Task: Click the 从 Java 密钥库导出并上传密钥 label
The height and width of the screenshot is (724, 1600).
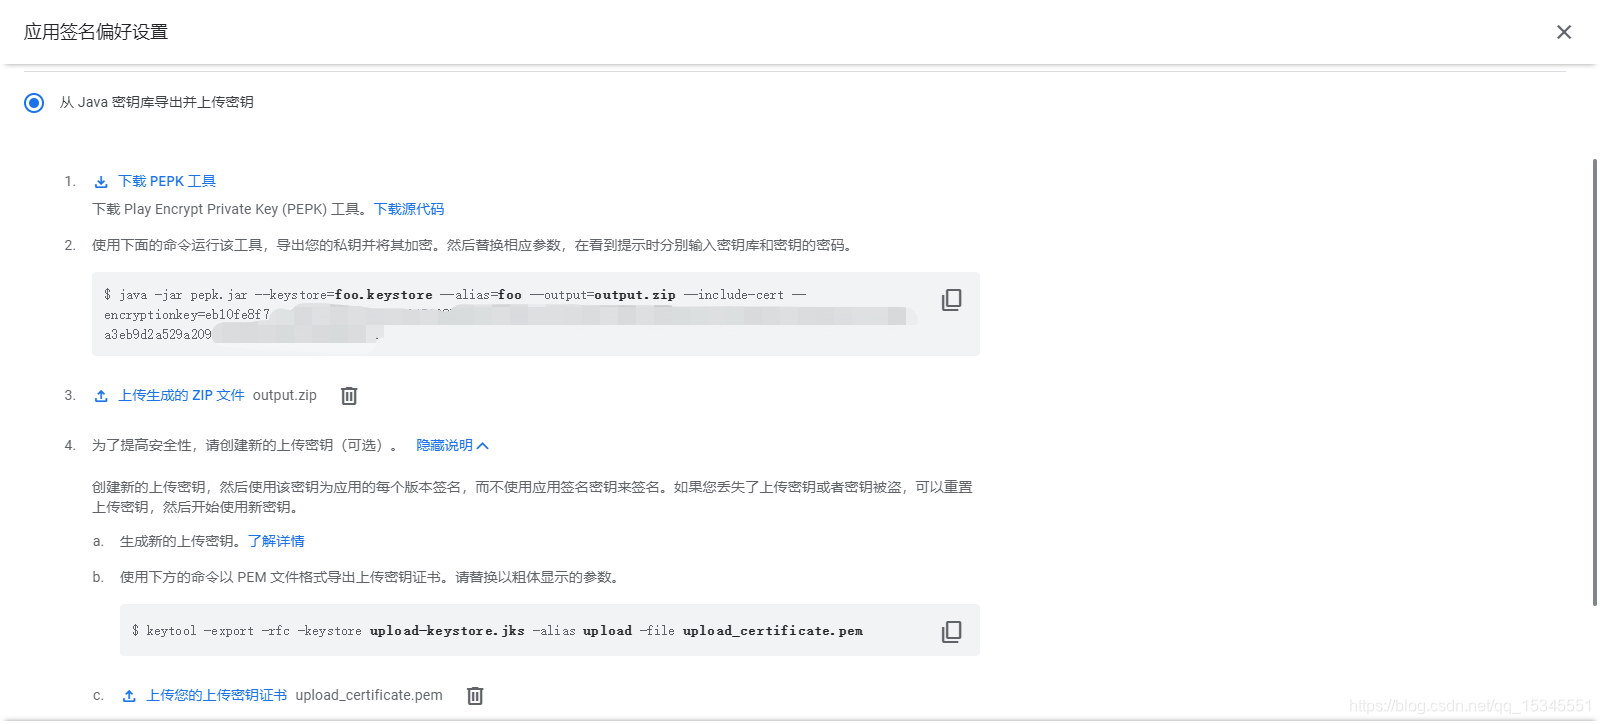Action: [156, 102]
